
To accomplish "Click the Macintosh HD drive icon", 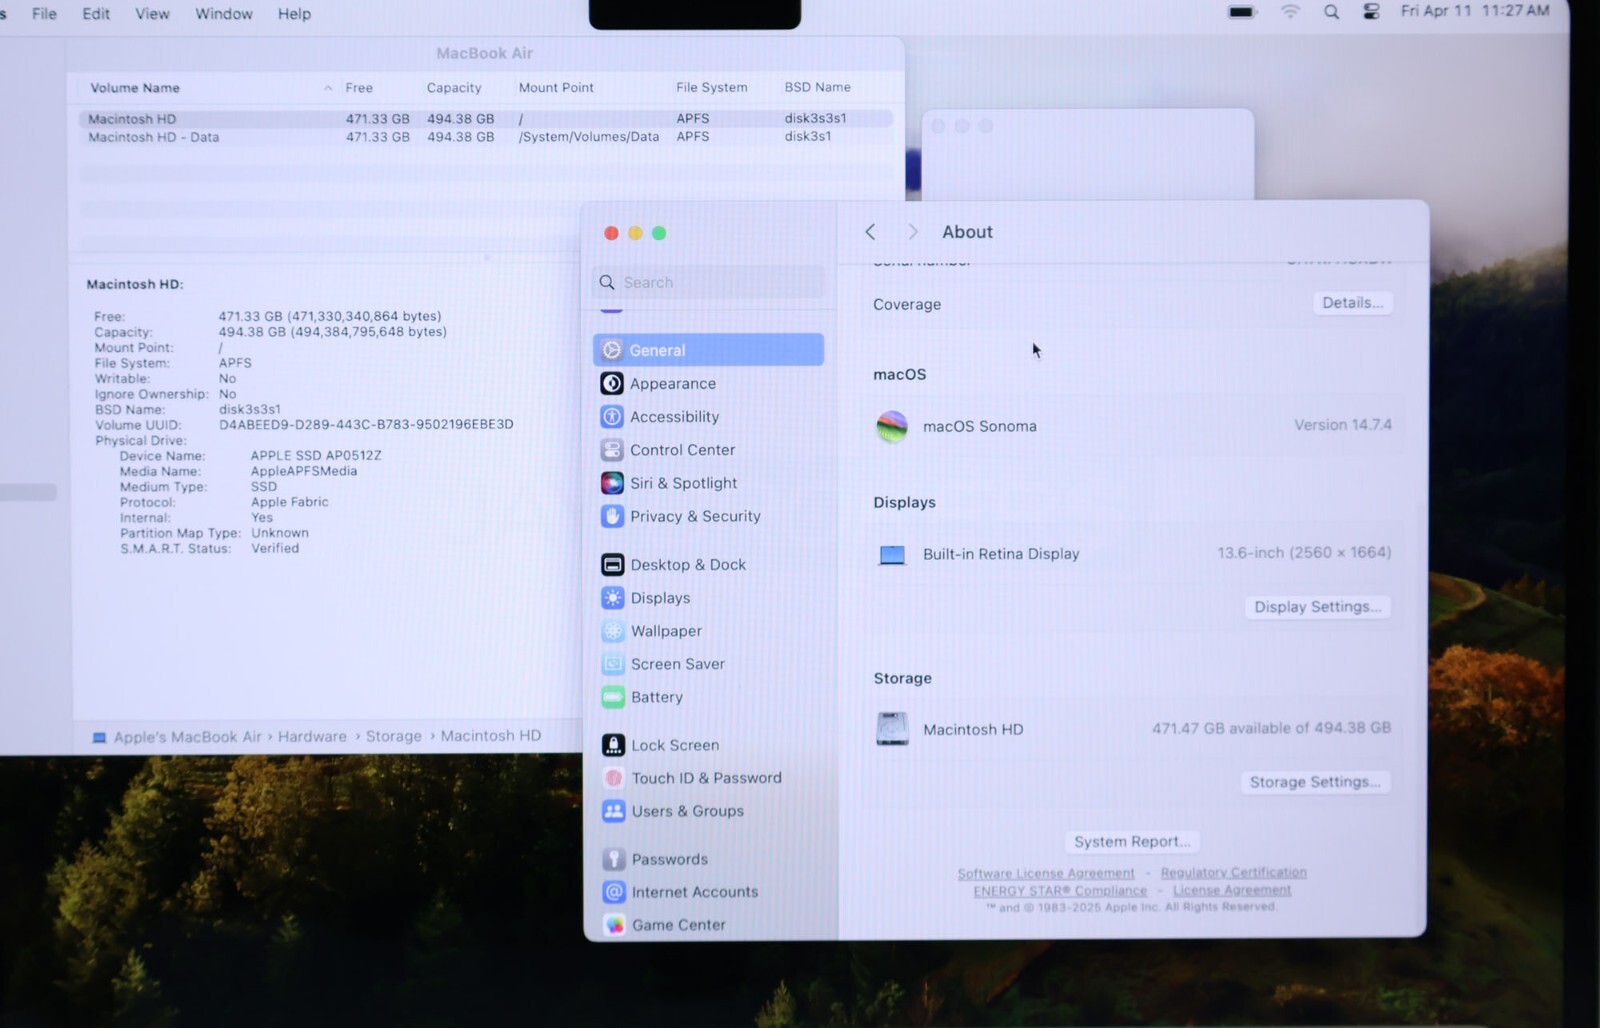I will (892, 729).
